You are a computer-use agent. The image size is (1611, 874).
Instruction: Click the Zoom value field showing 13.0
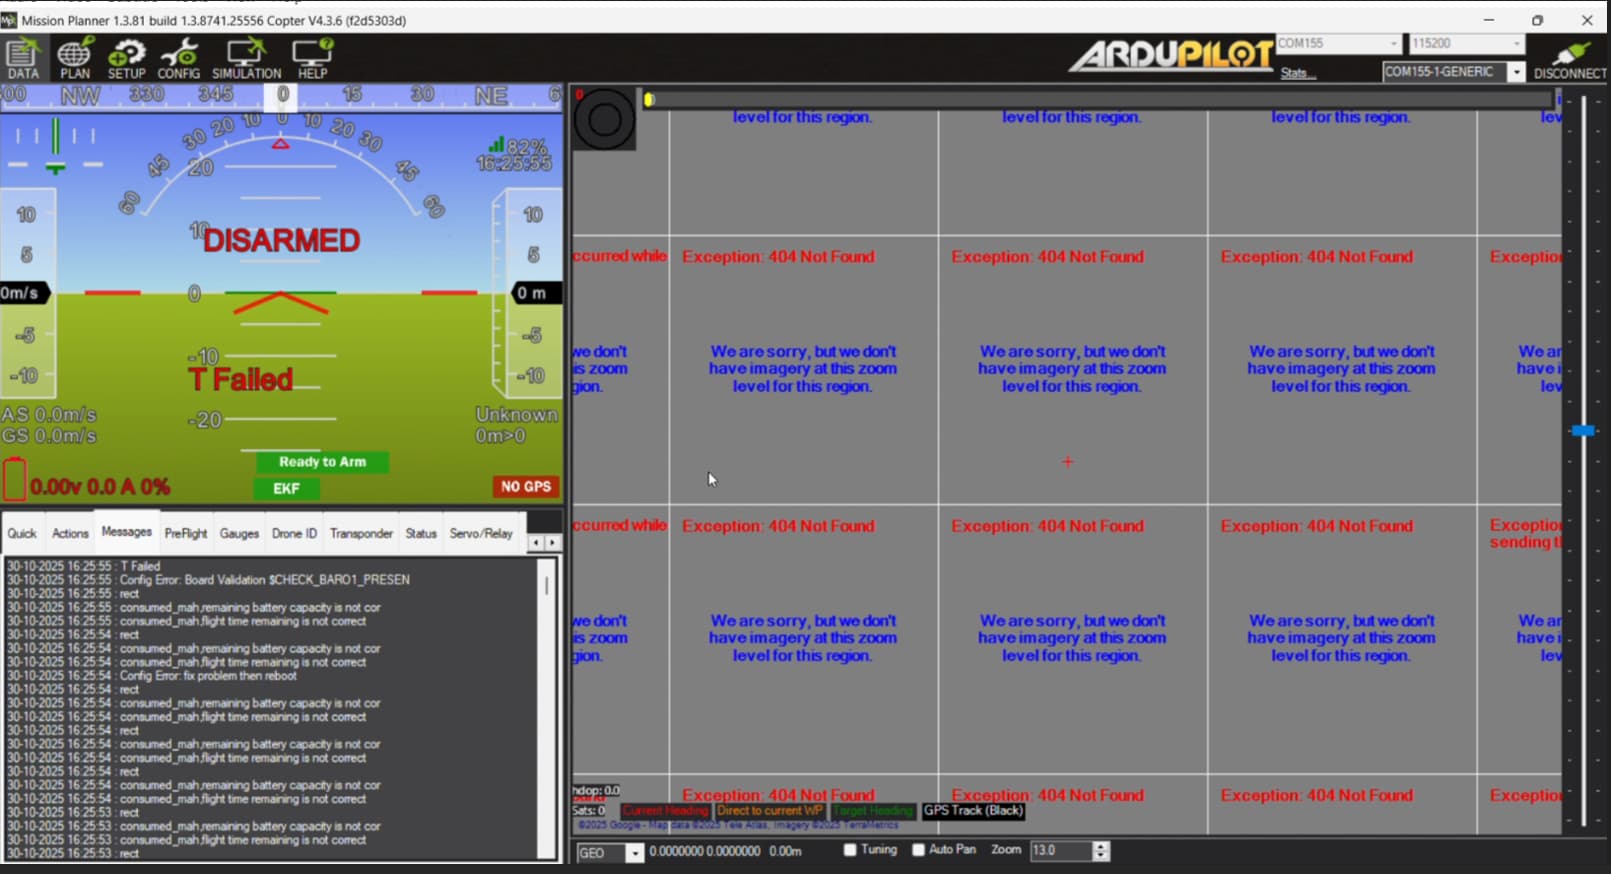(1060, 851)
